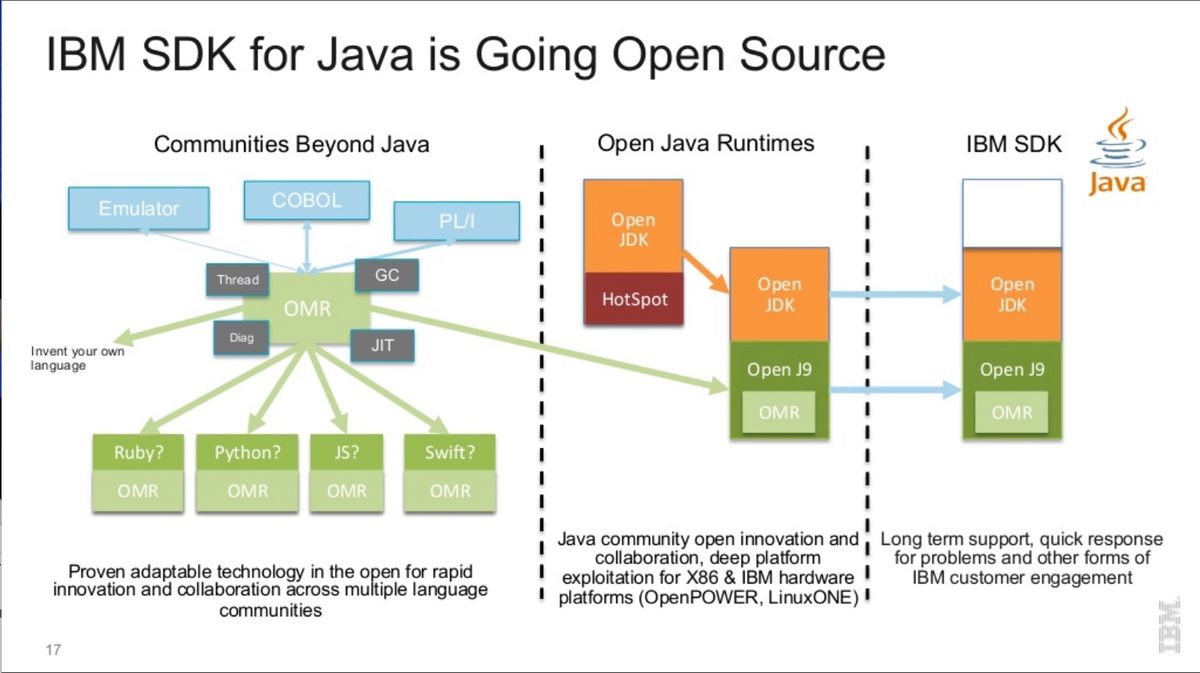
Task: Click the OMR central block diagram
Action: pyautogui.click(x=307, y=309)
